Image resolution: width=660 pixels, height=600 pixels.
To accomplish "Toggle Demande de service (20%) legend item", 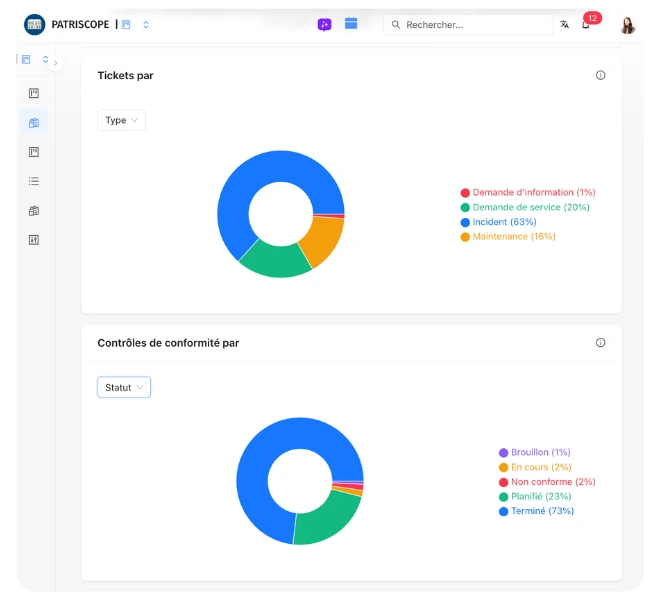I will 525,208.
